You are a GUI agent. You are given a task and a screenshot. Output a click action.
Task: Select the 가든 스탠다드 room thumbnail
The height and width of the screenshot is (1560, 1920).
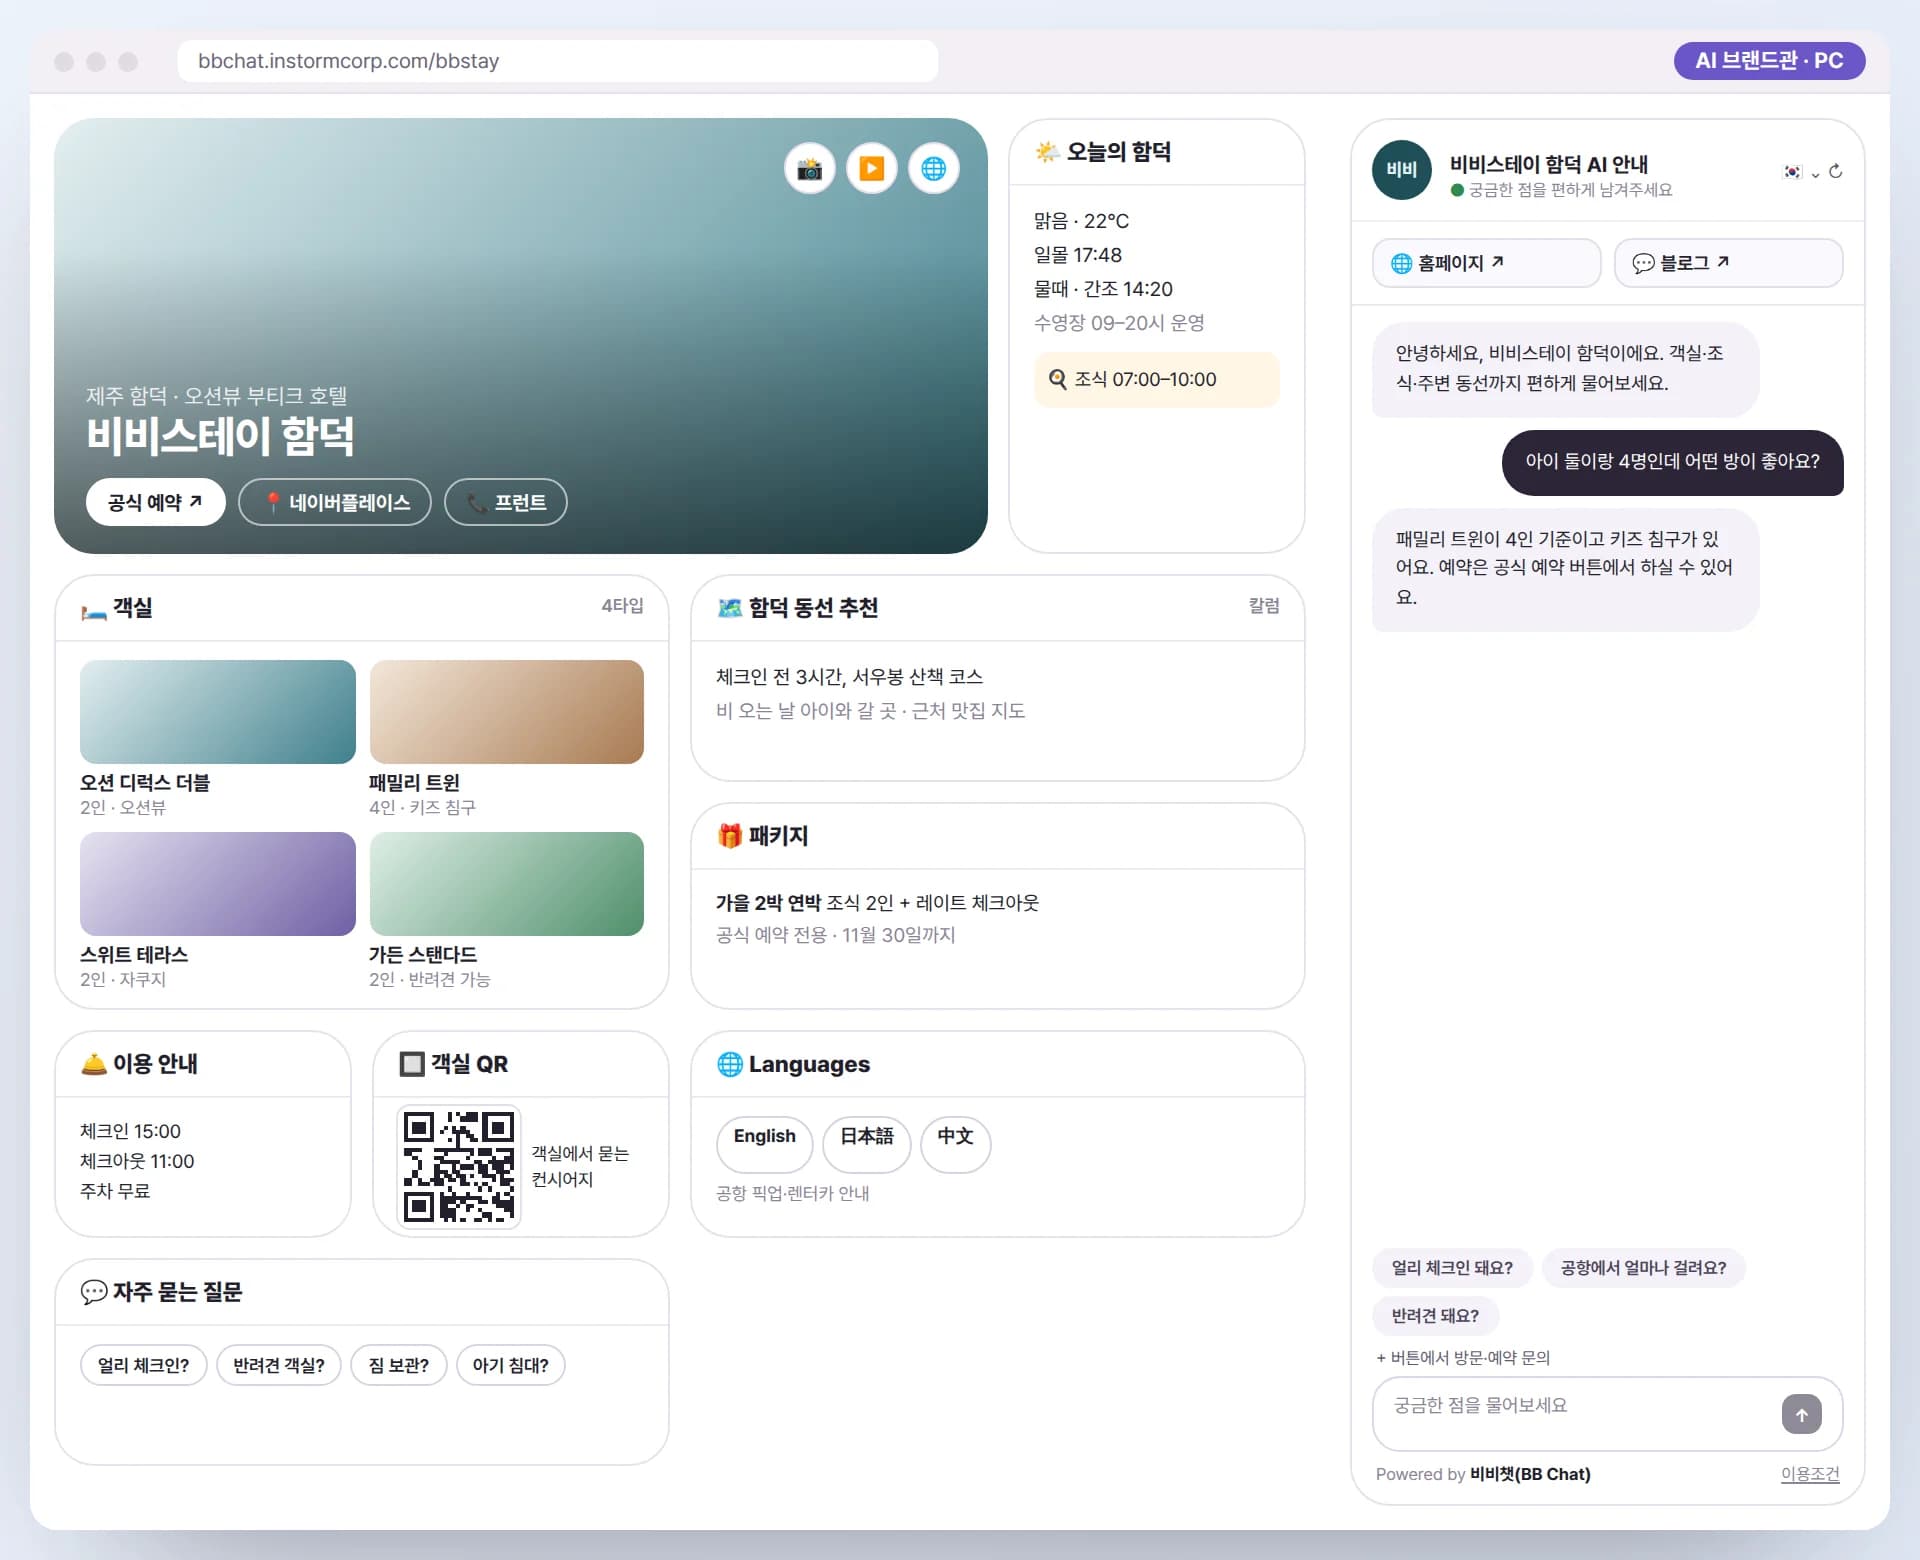pos(506,884)
